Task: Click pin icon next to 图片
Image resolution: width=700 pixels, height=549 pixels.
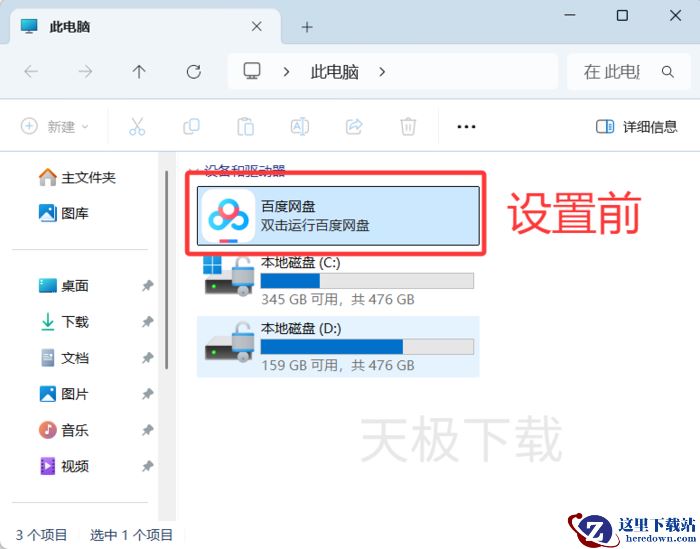Action: pyautogui.click(x=147, y=394)
